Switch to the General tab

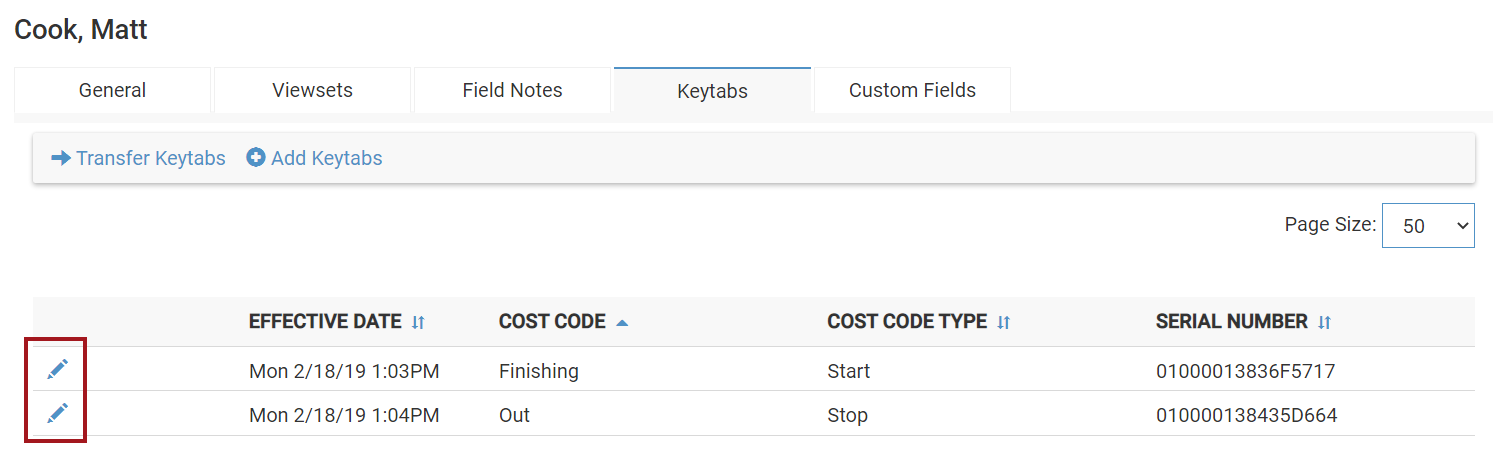coord(112,90)
